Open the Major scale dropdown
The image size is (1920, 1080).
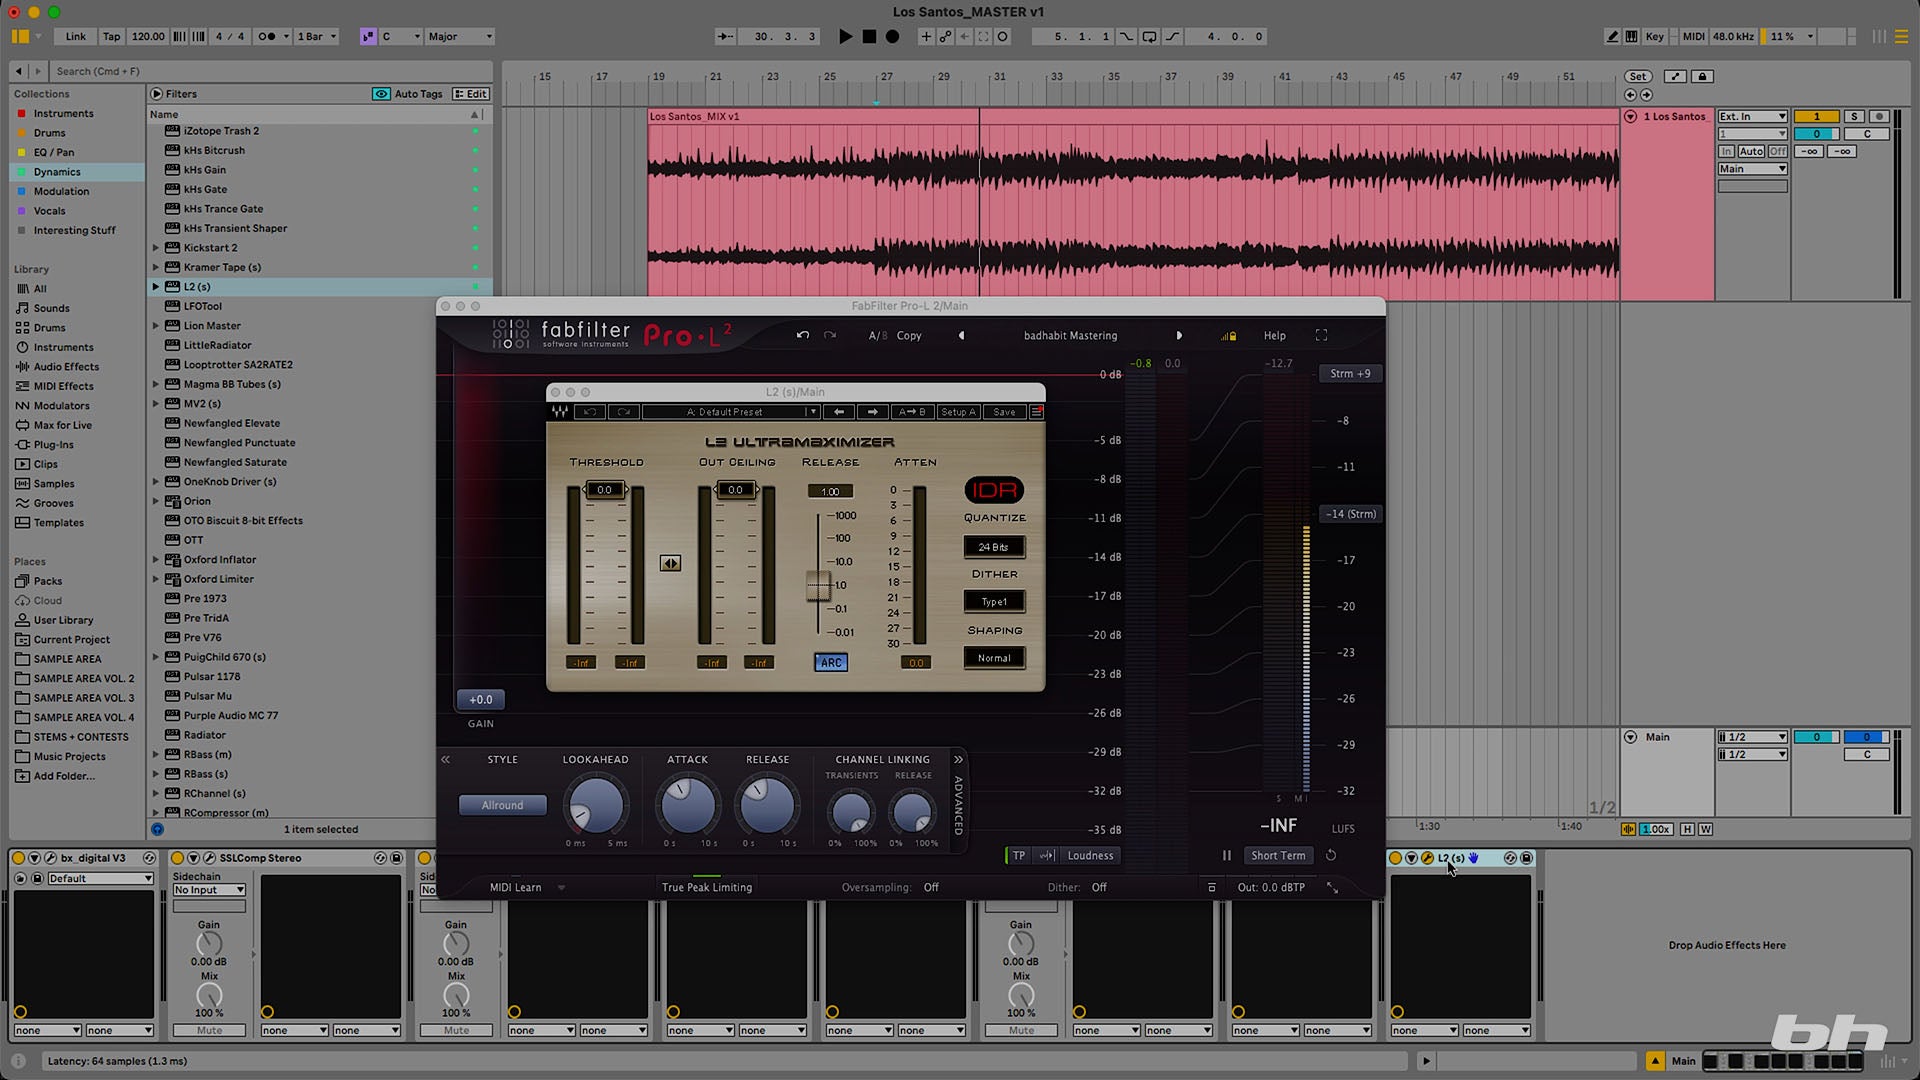tap(460, 37)
